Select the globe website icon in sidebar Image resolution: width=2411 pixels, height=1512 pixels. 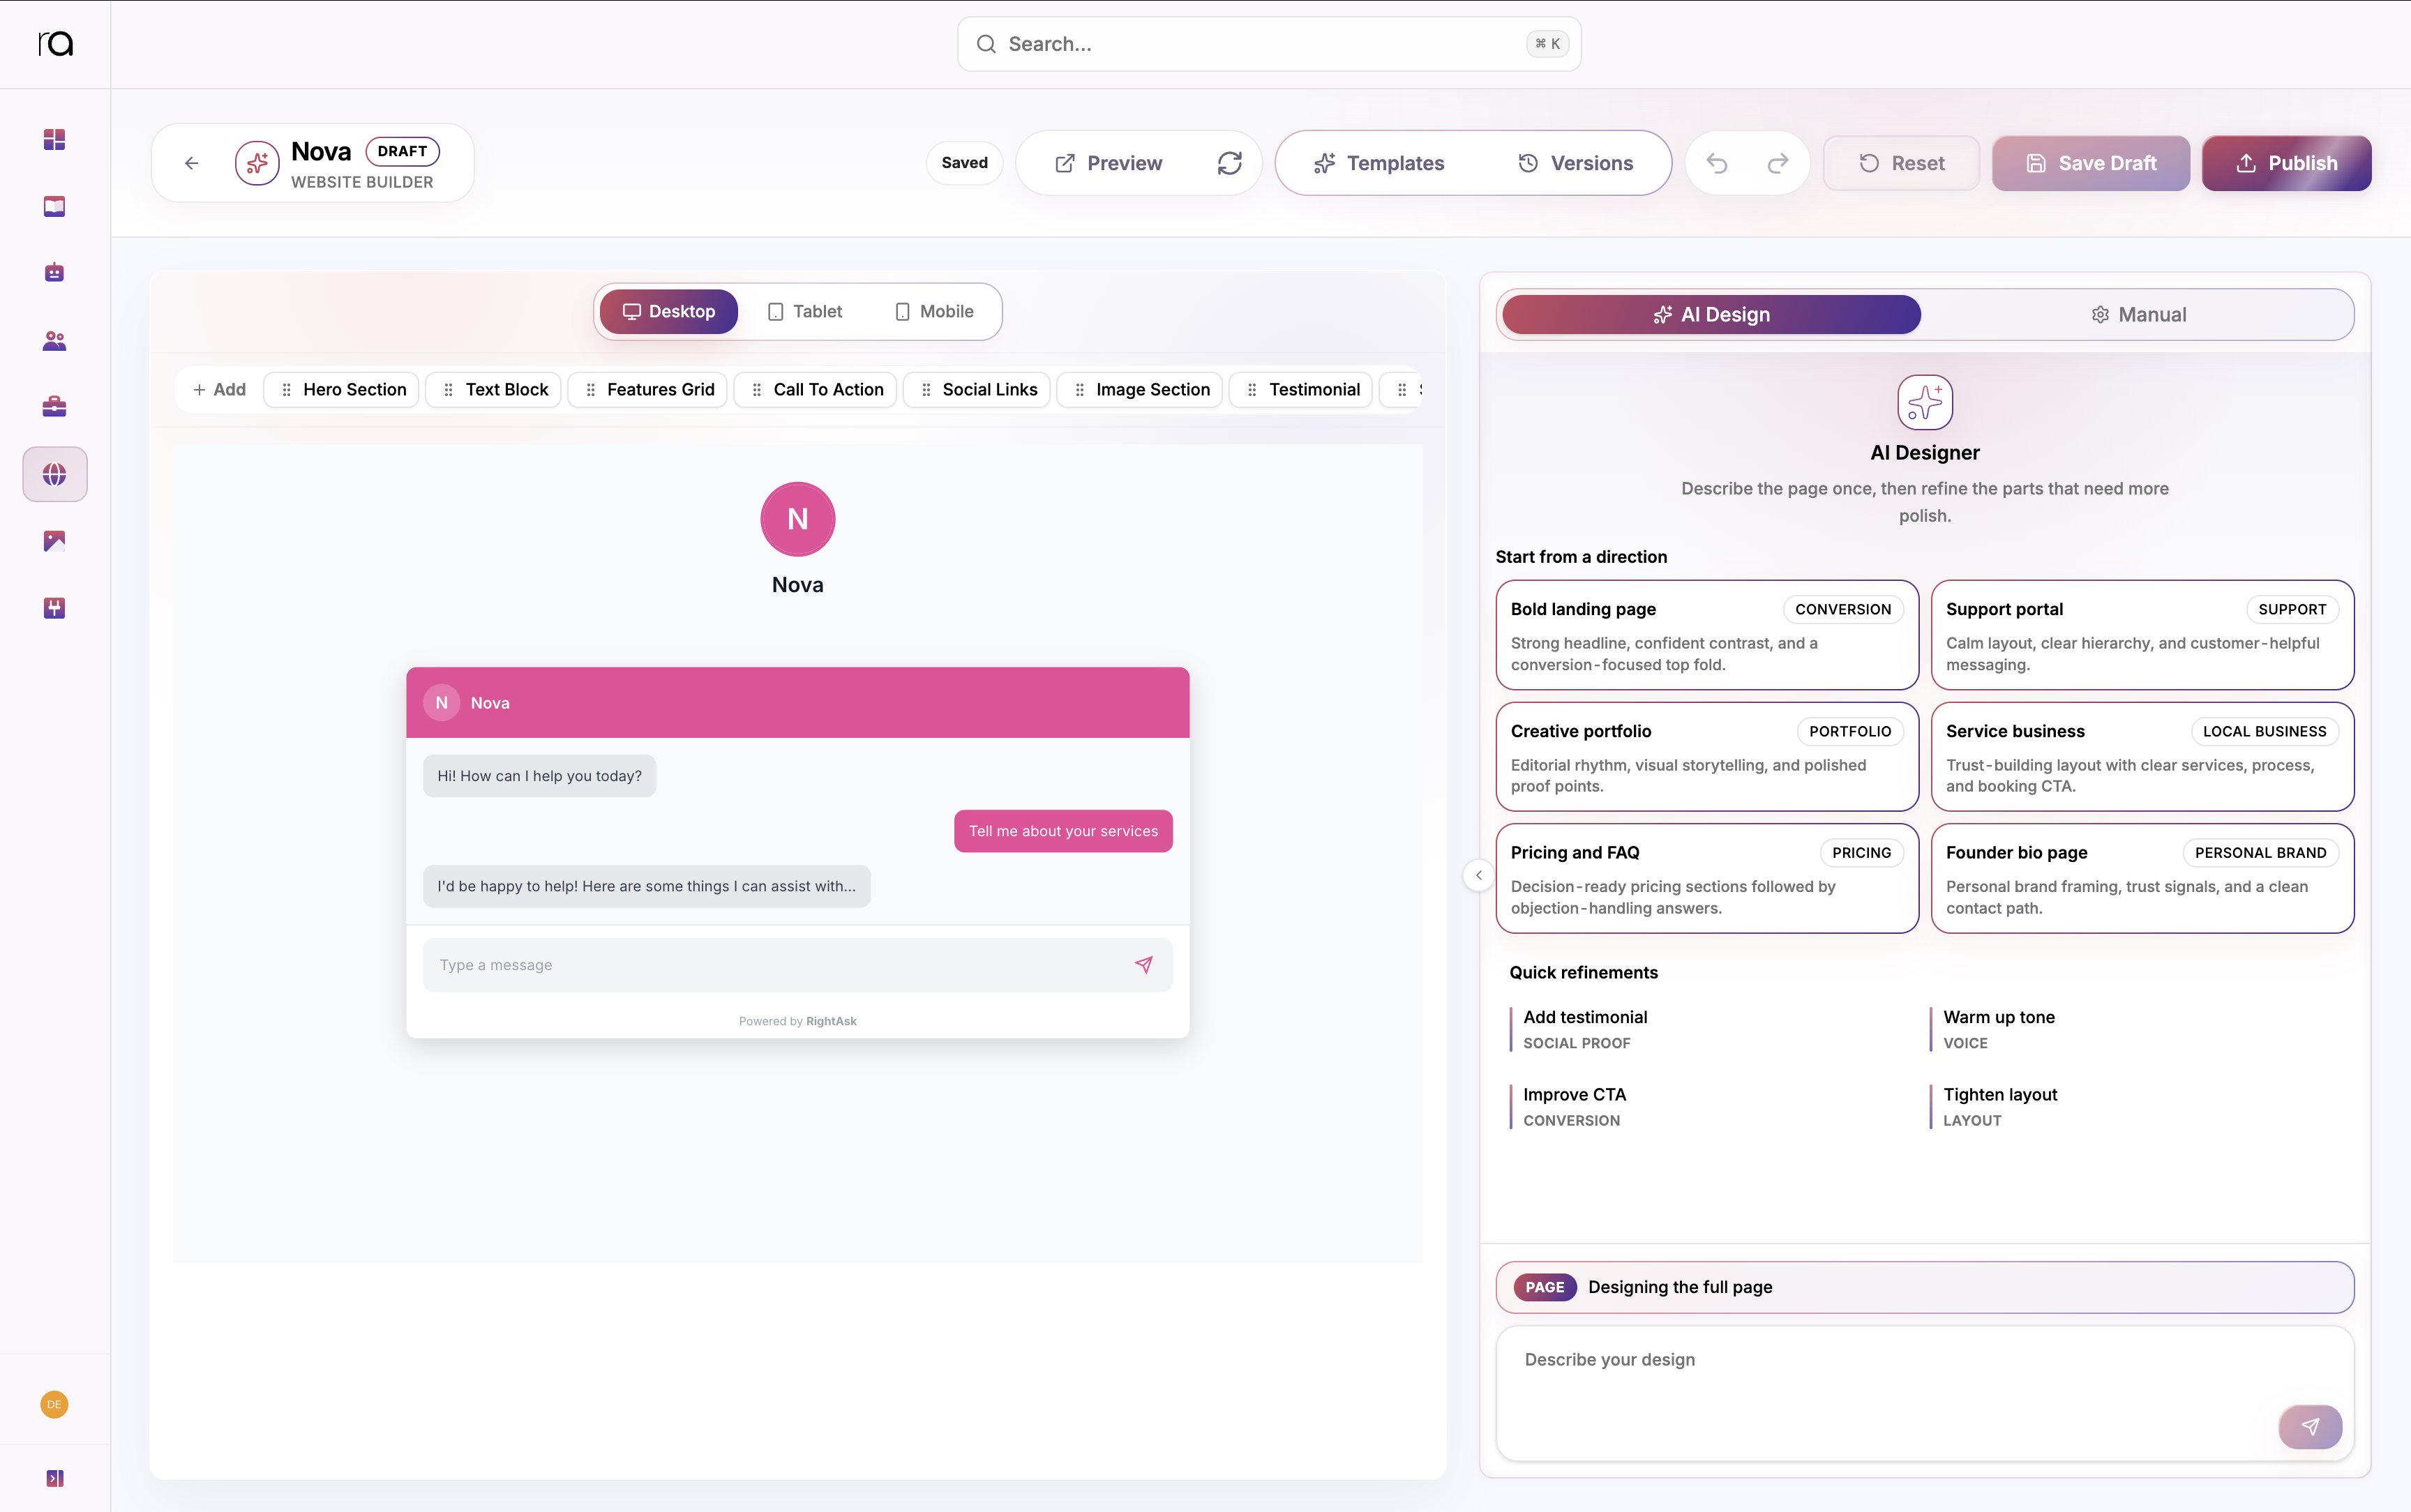click(x=54, y=474)
